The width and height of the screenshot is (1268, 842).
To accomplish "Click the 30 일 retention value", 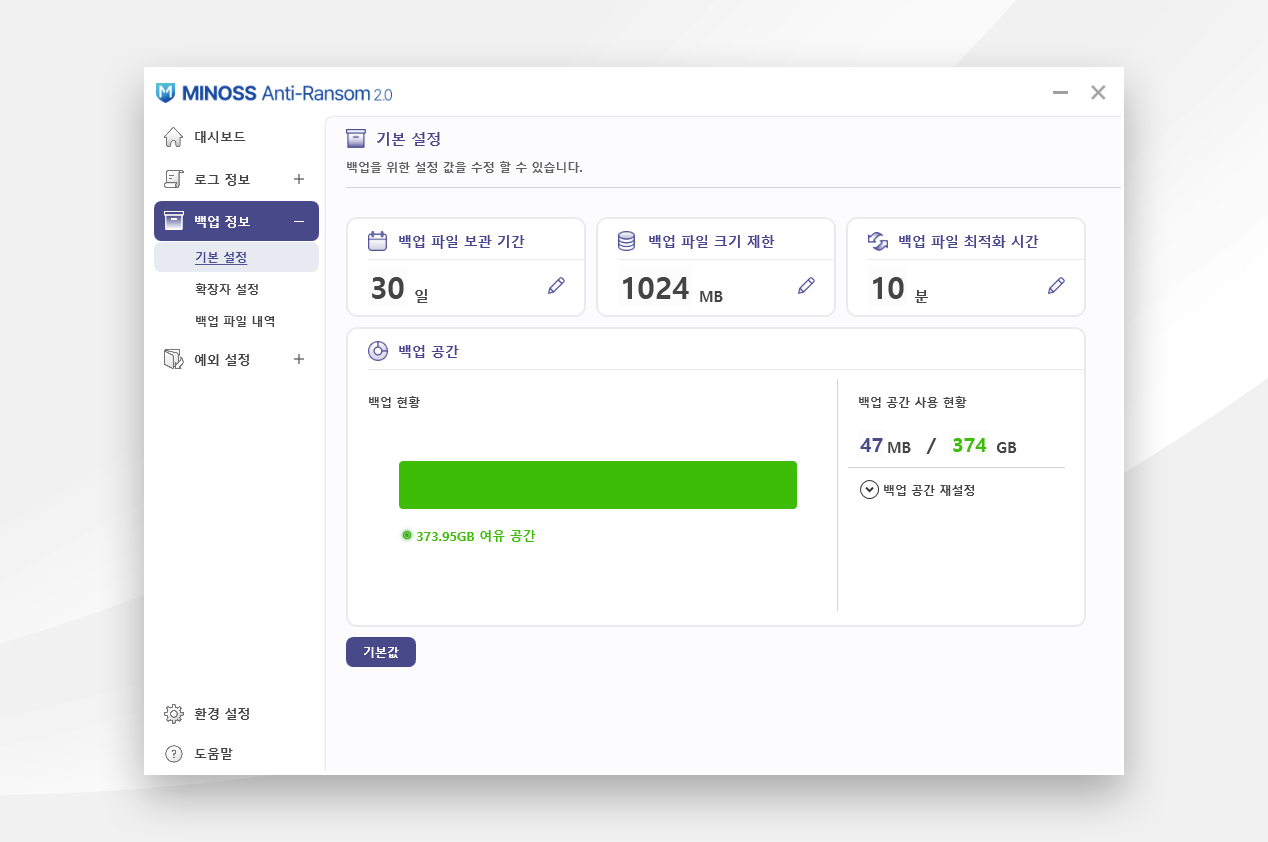I will (x=399, y=289).
